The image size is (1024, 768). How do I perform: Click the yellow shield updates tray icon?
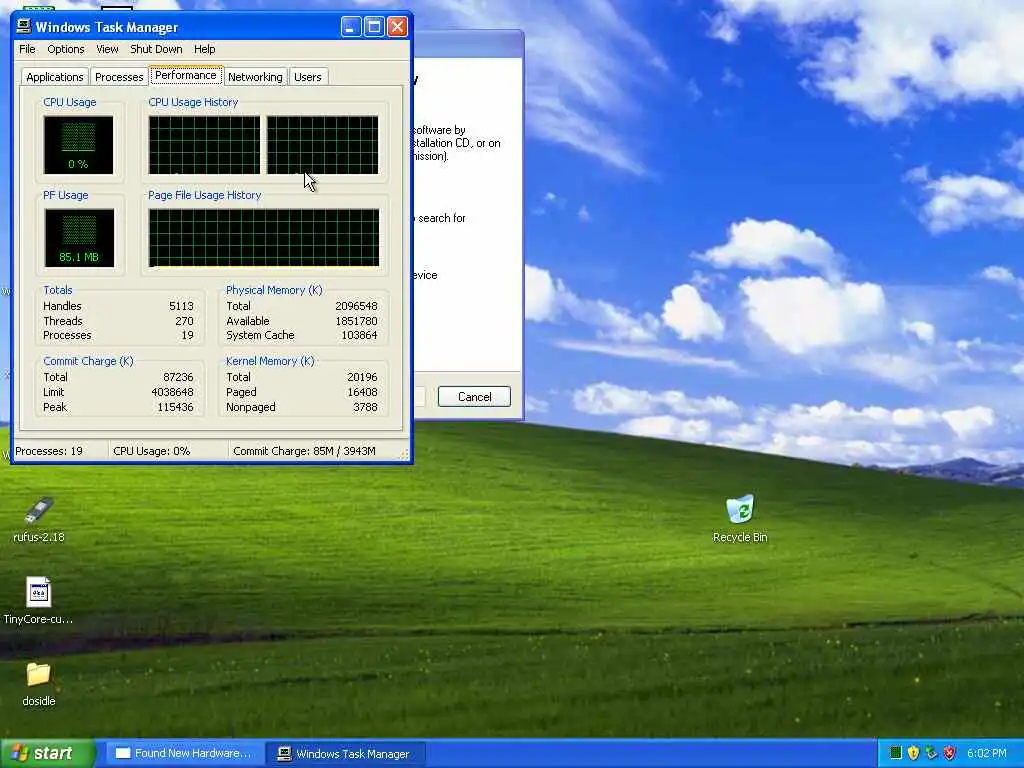914,753
